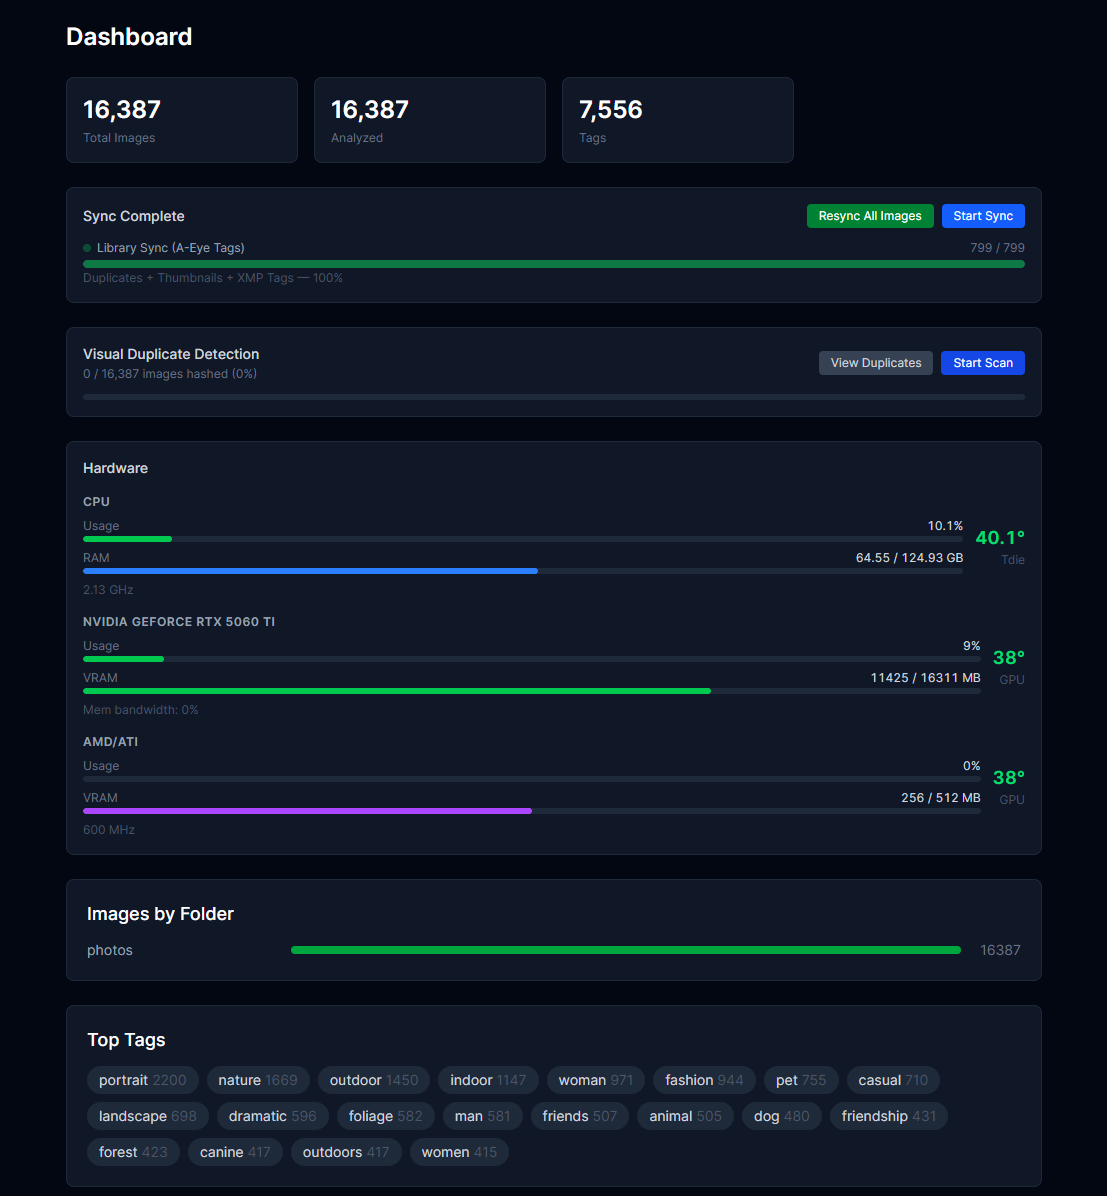
Task: Click the photos folder name
Action: (110, 950)
